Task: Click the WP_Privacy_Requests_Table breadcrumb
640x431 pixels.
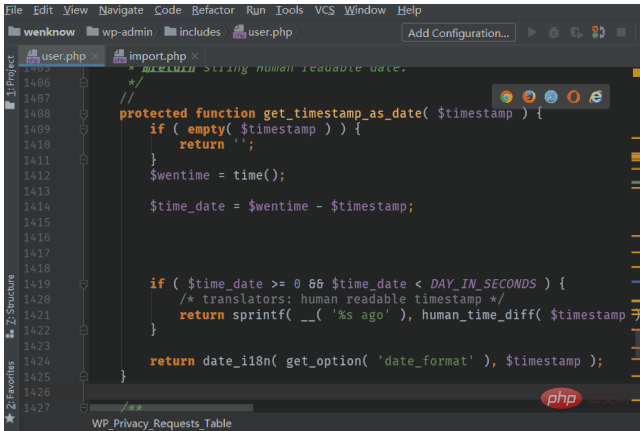Action: (x=162, y=423)
